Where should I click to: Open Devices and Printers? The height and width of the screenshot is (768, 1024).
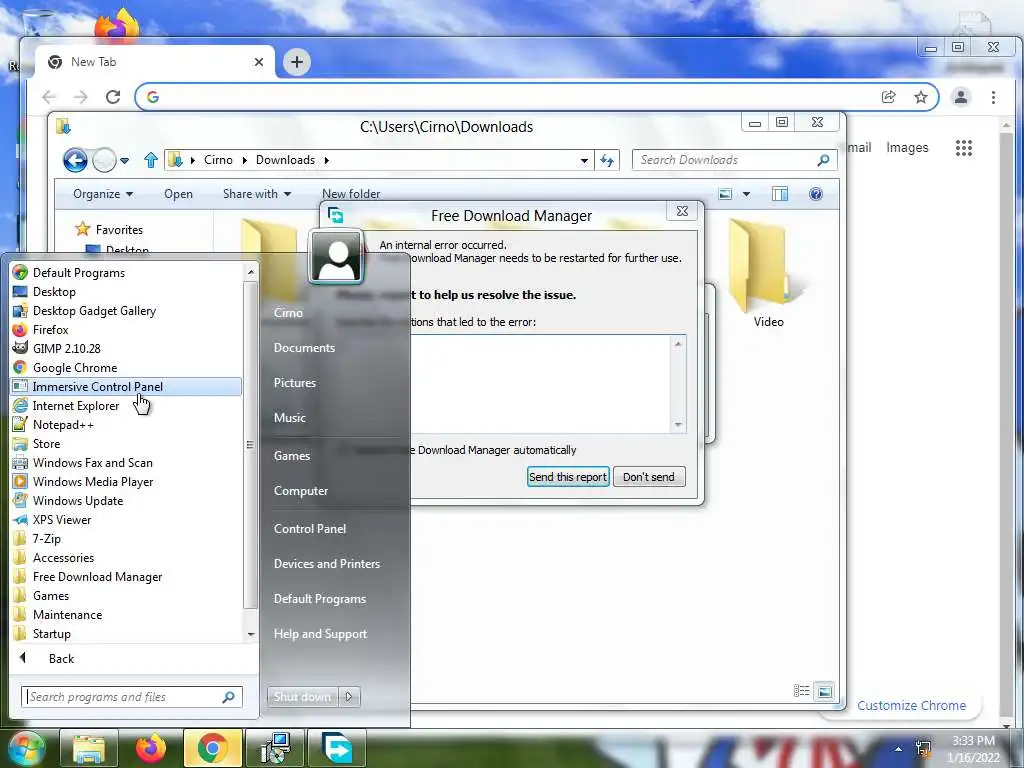327,564
